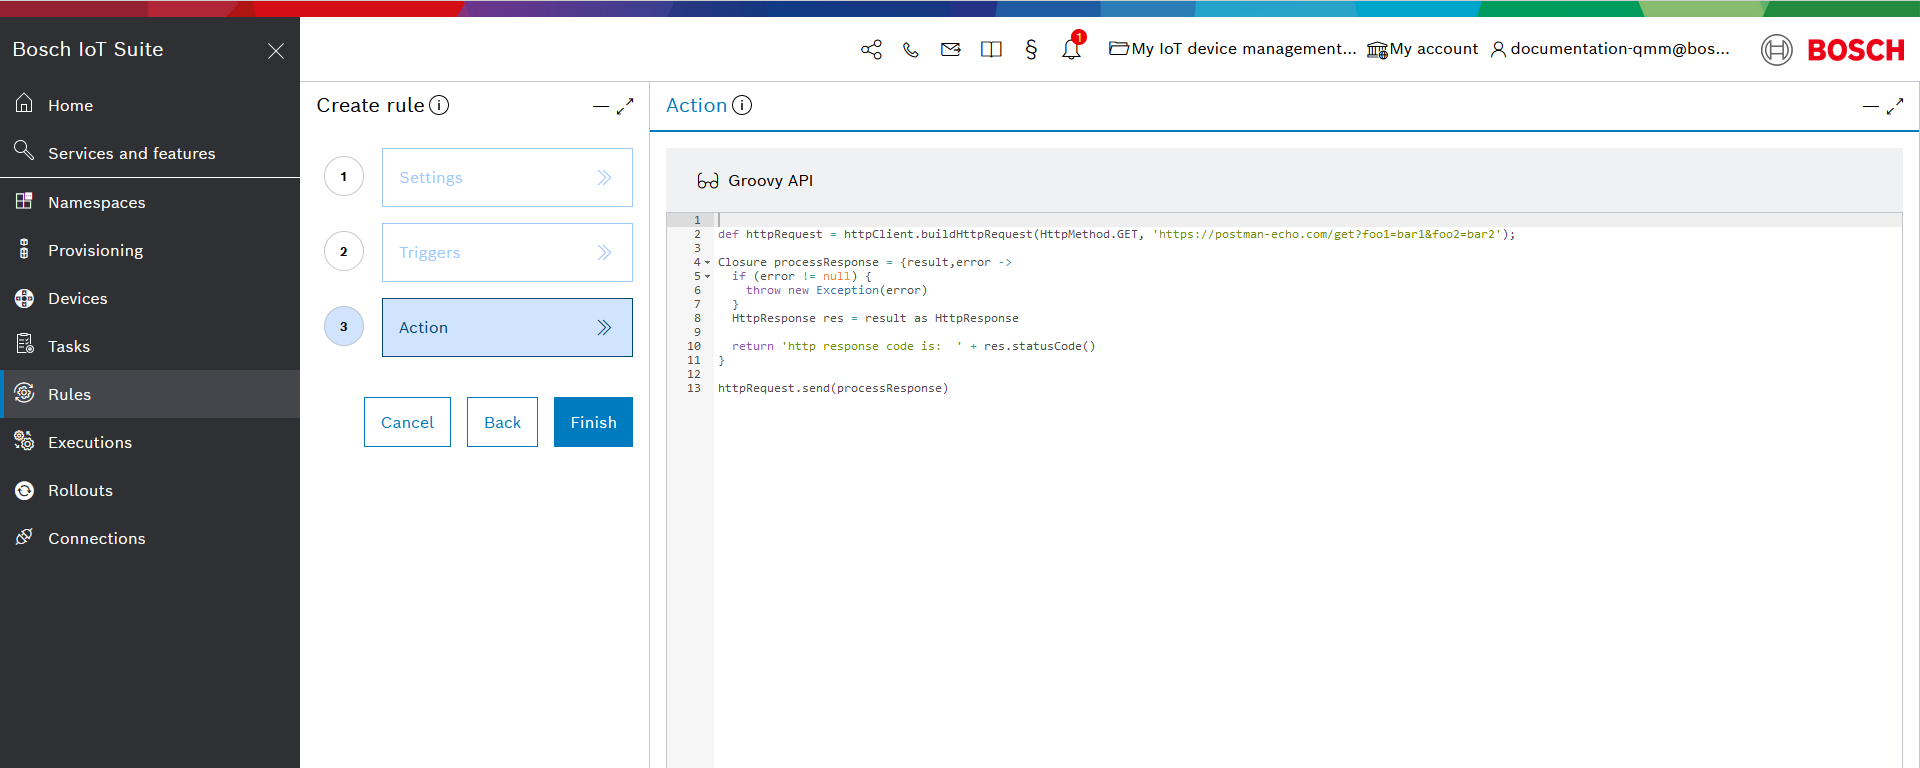1920x768 pixels.
Task: Click Settings step chevron arrows
Action: tap(604, 177)
